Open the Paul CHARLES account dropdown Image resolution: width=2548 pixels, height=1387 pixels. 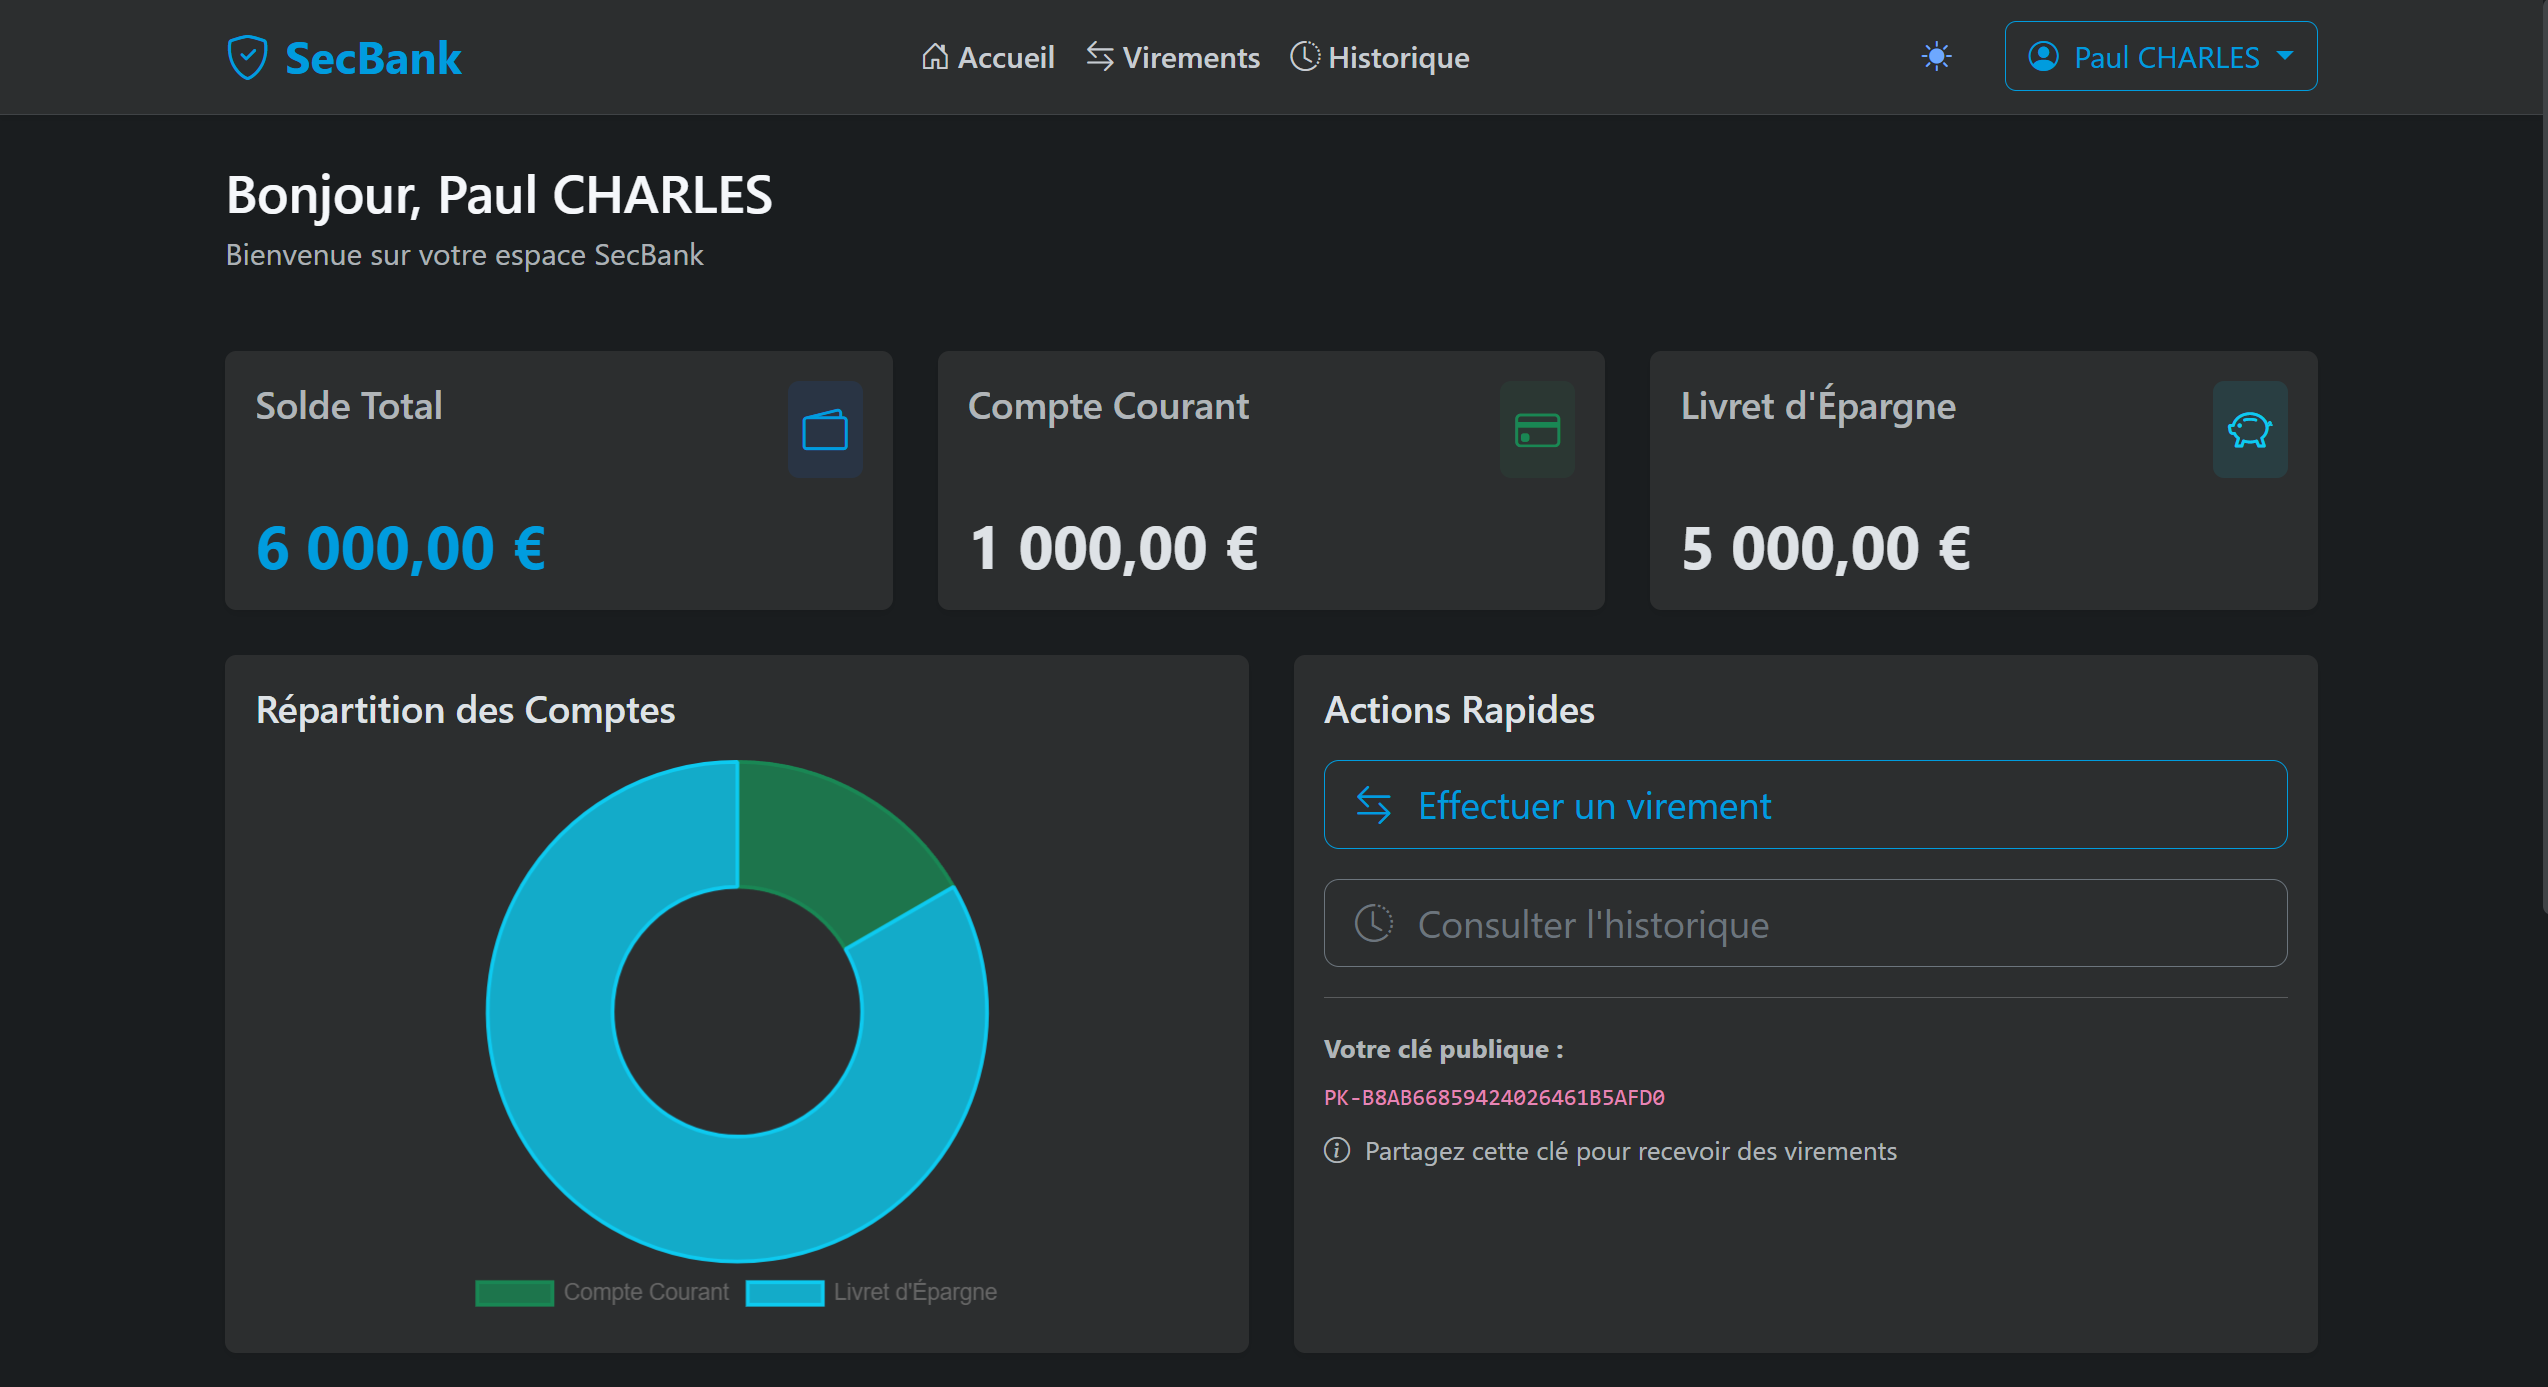2160,56
